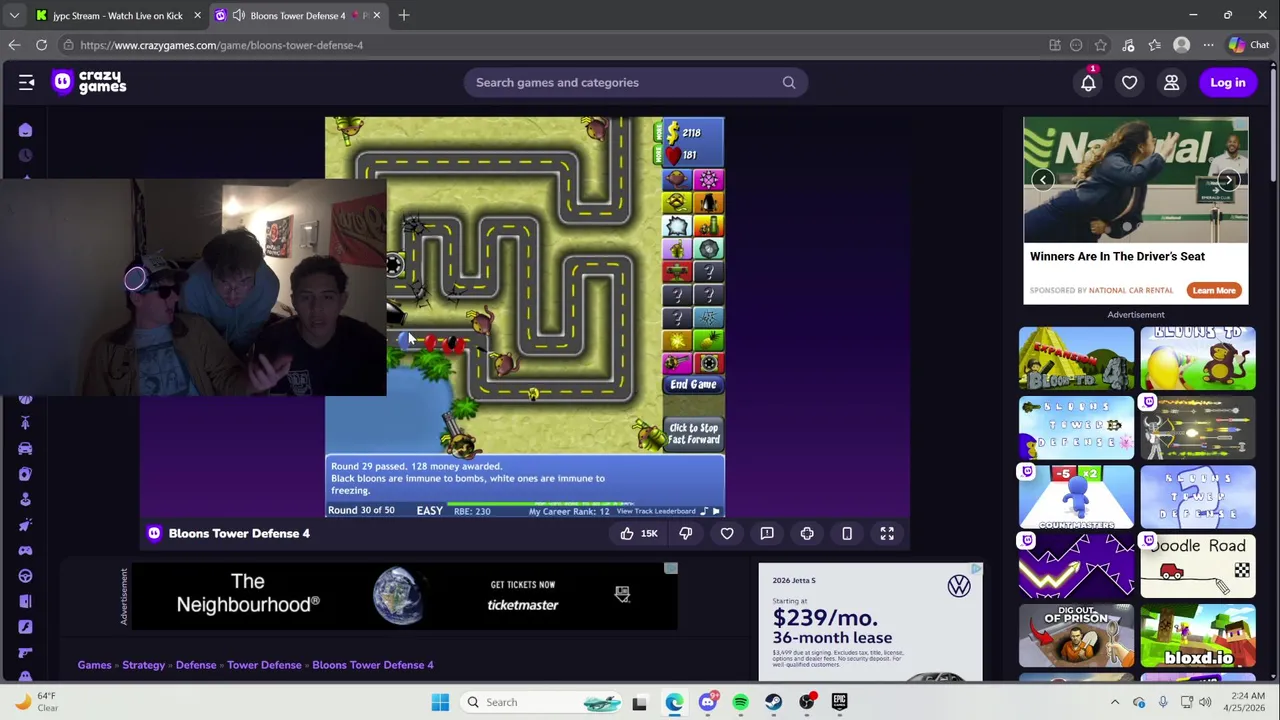Select the pink Tack Shooter tower icon
This screenshot has height=720, width=1280.
pyautogui.click(x=709, y=179)
